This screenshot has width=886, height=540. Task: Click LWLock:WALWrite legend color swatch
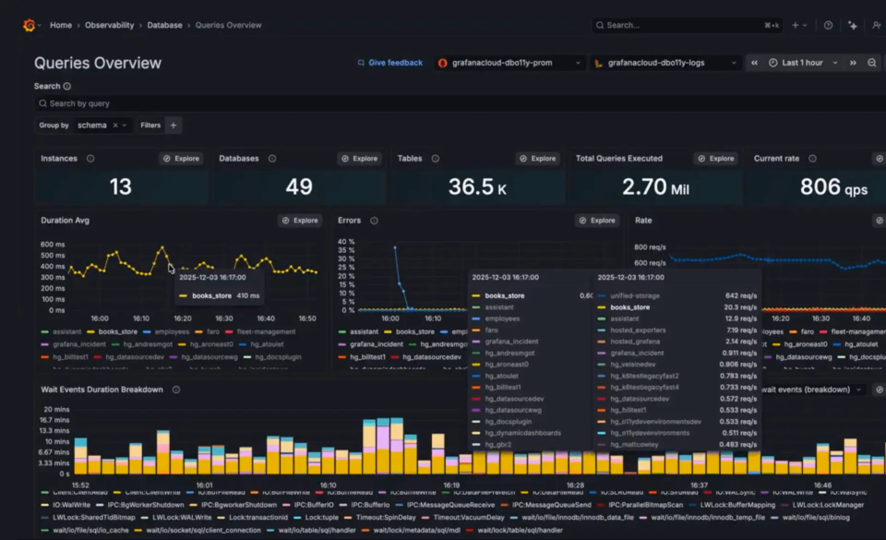[145, 517]
